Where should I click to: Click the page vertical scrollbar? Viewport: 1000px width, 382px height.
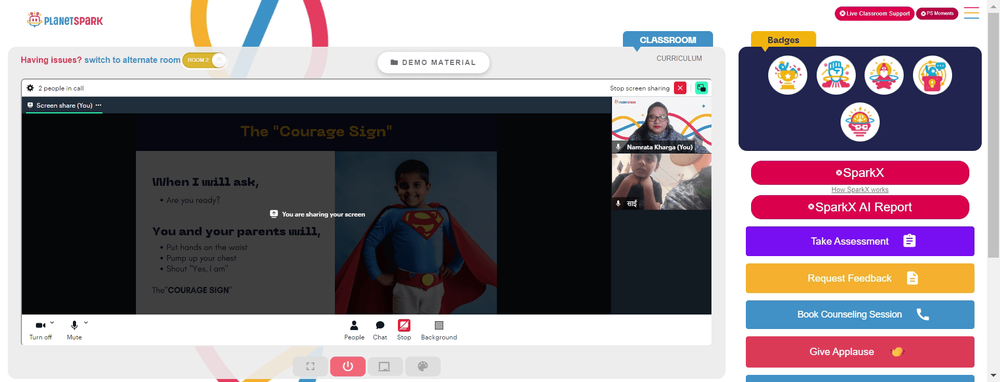[x=994, y=134]
